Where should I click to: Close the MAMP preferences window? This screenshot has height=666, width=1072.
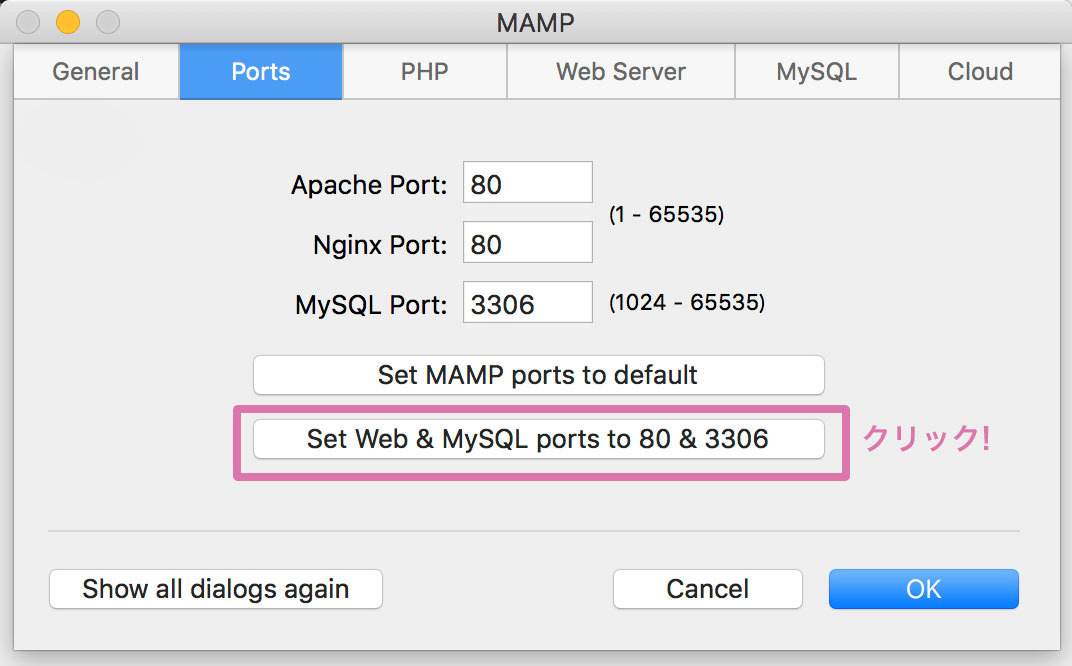click(29, 21)
